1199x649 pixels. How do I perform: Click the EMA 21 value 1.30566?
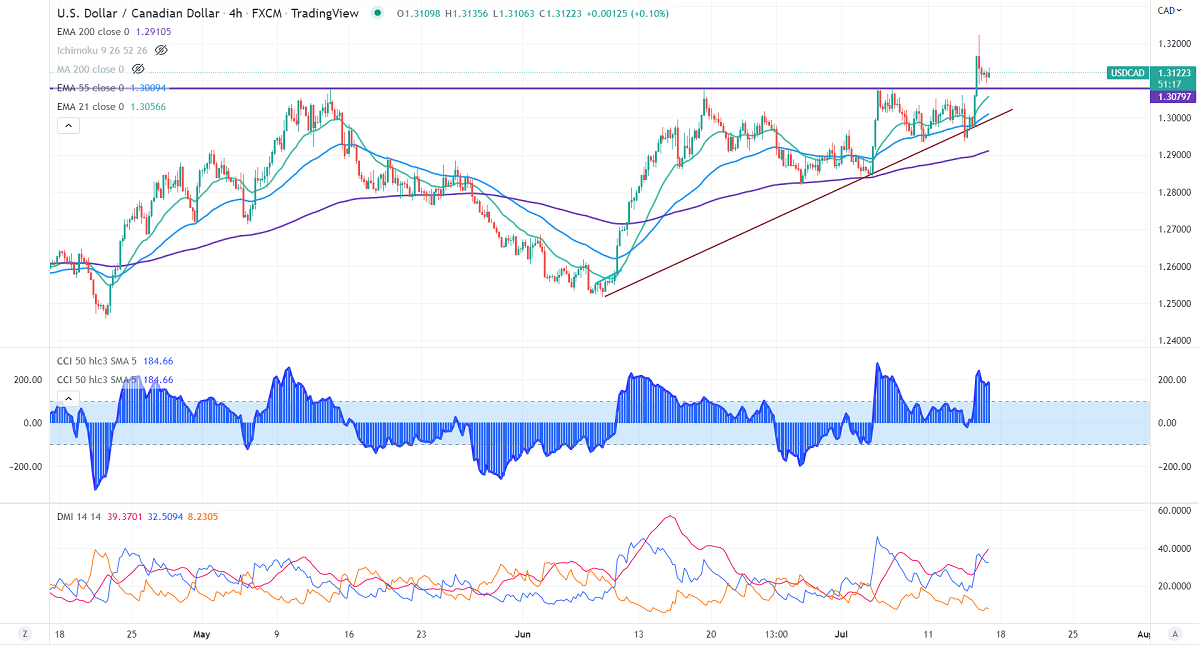click(148, 106)
